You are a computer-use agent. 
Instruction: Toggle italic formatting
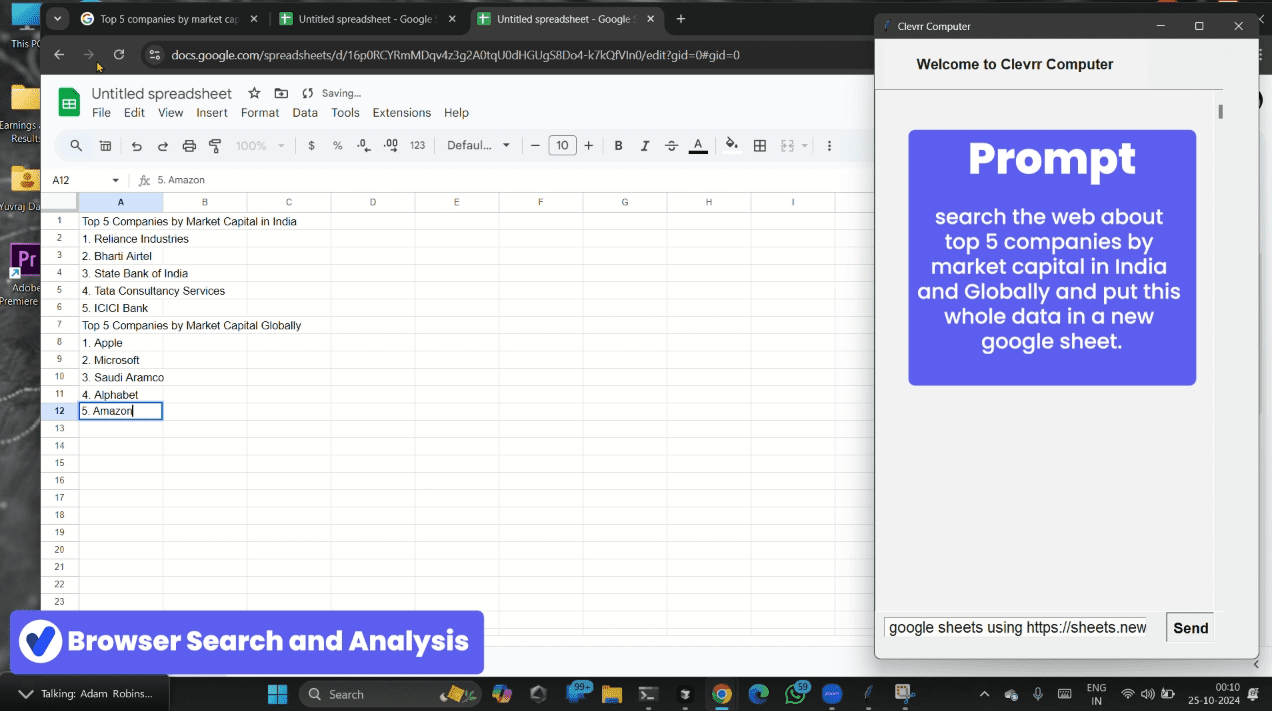click(x=645, y=146)
